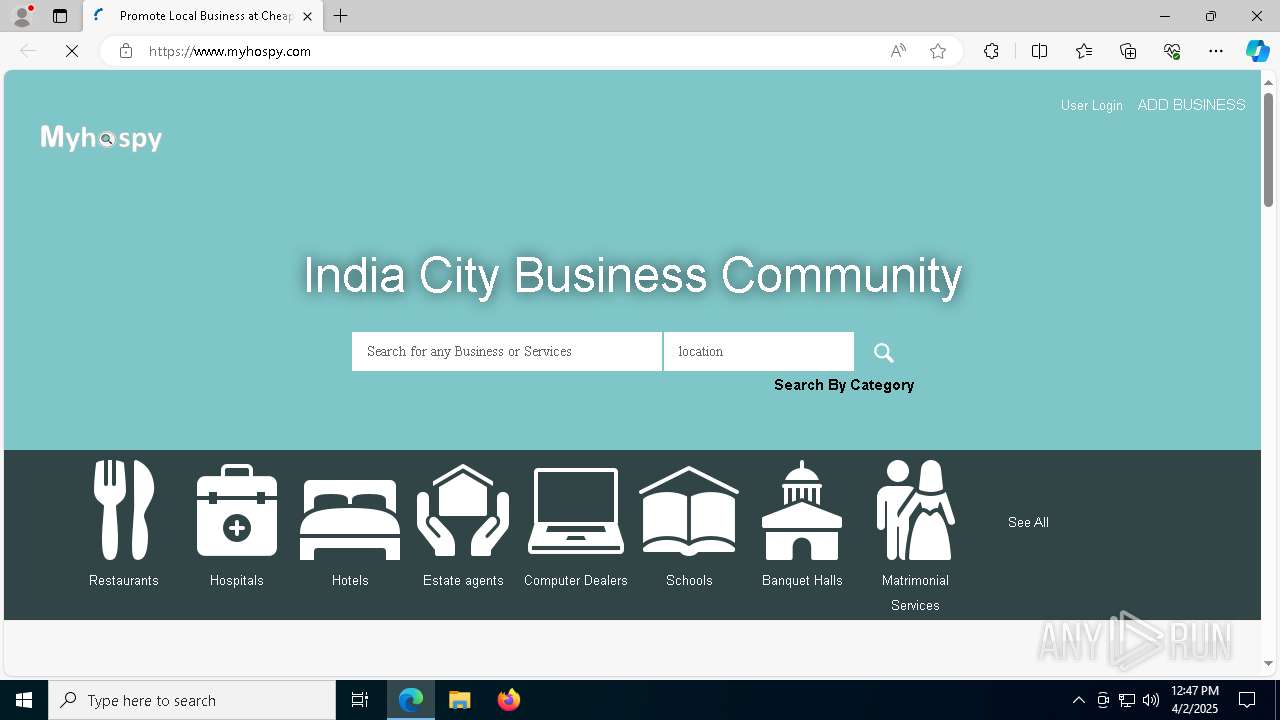This screenshot has width=1280, height=720.
Task: Open the Computer Dealers laptop icon
Action: tap(576, 510)
